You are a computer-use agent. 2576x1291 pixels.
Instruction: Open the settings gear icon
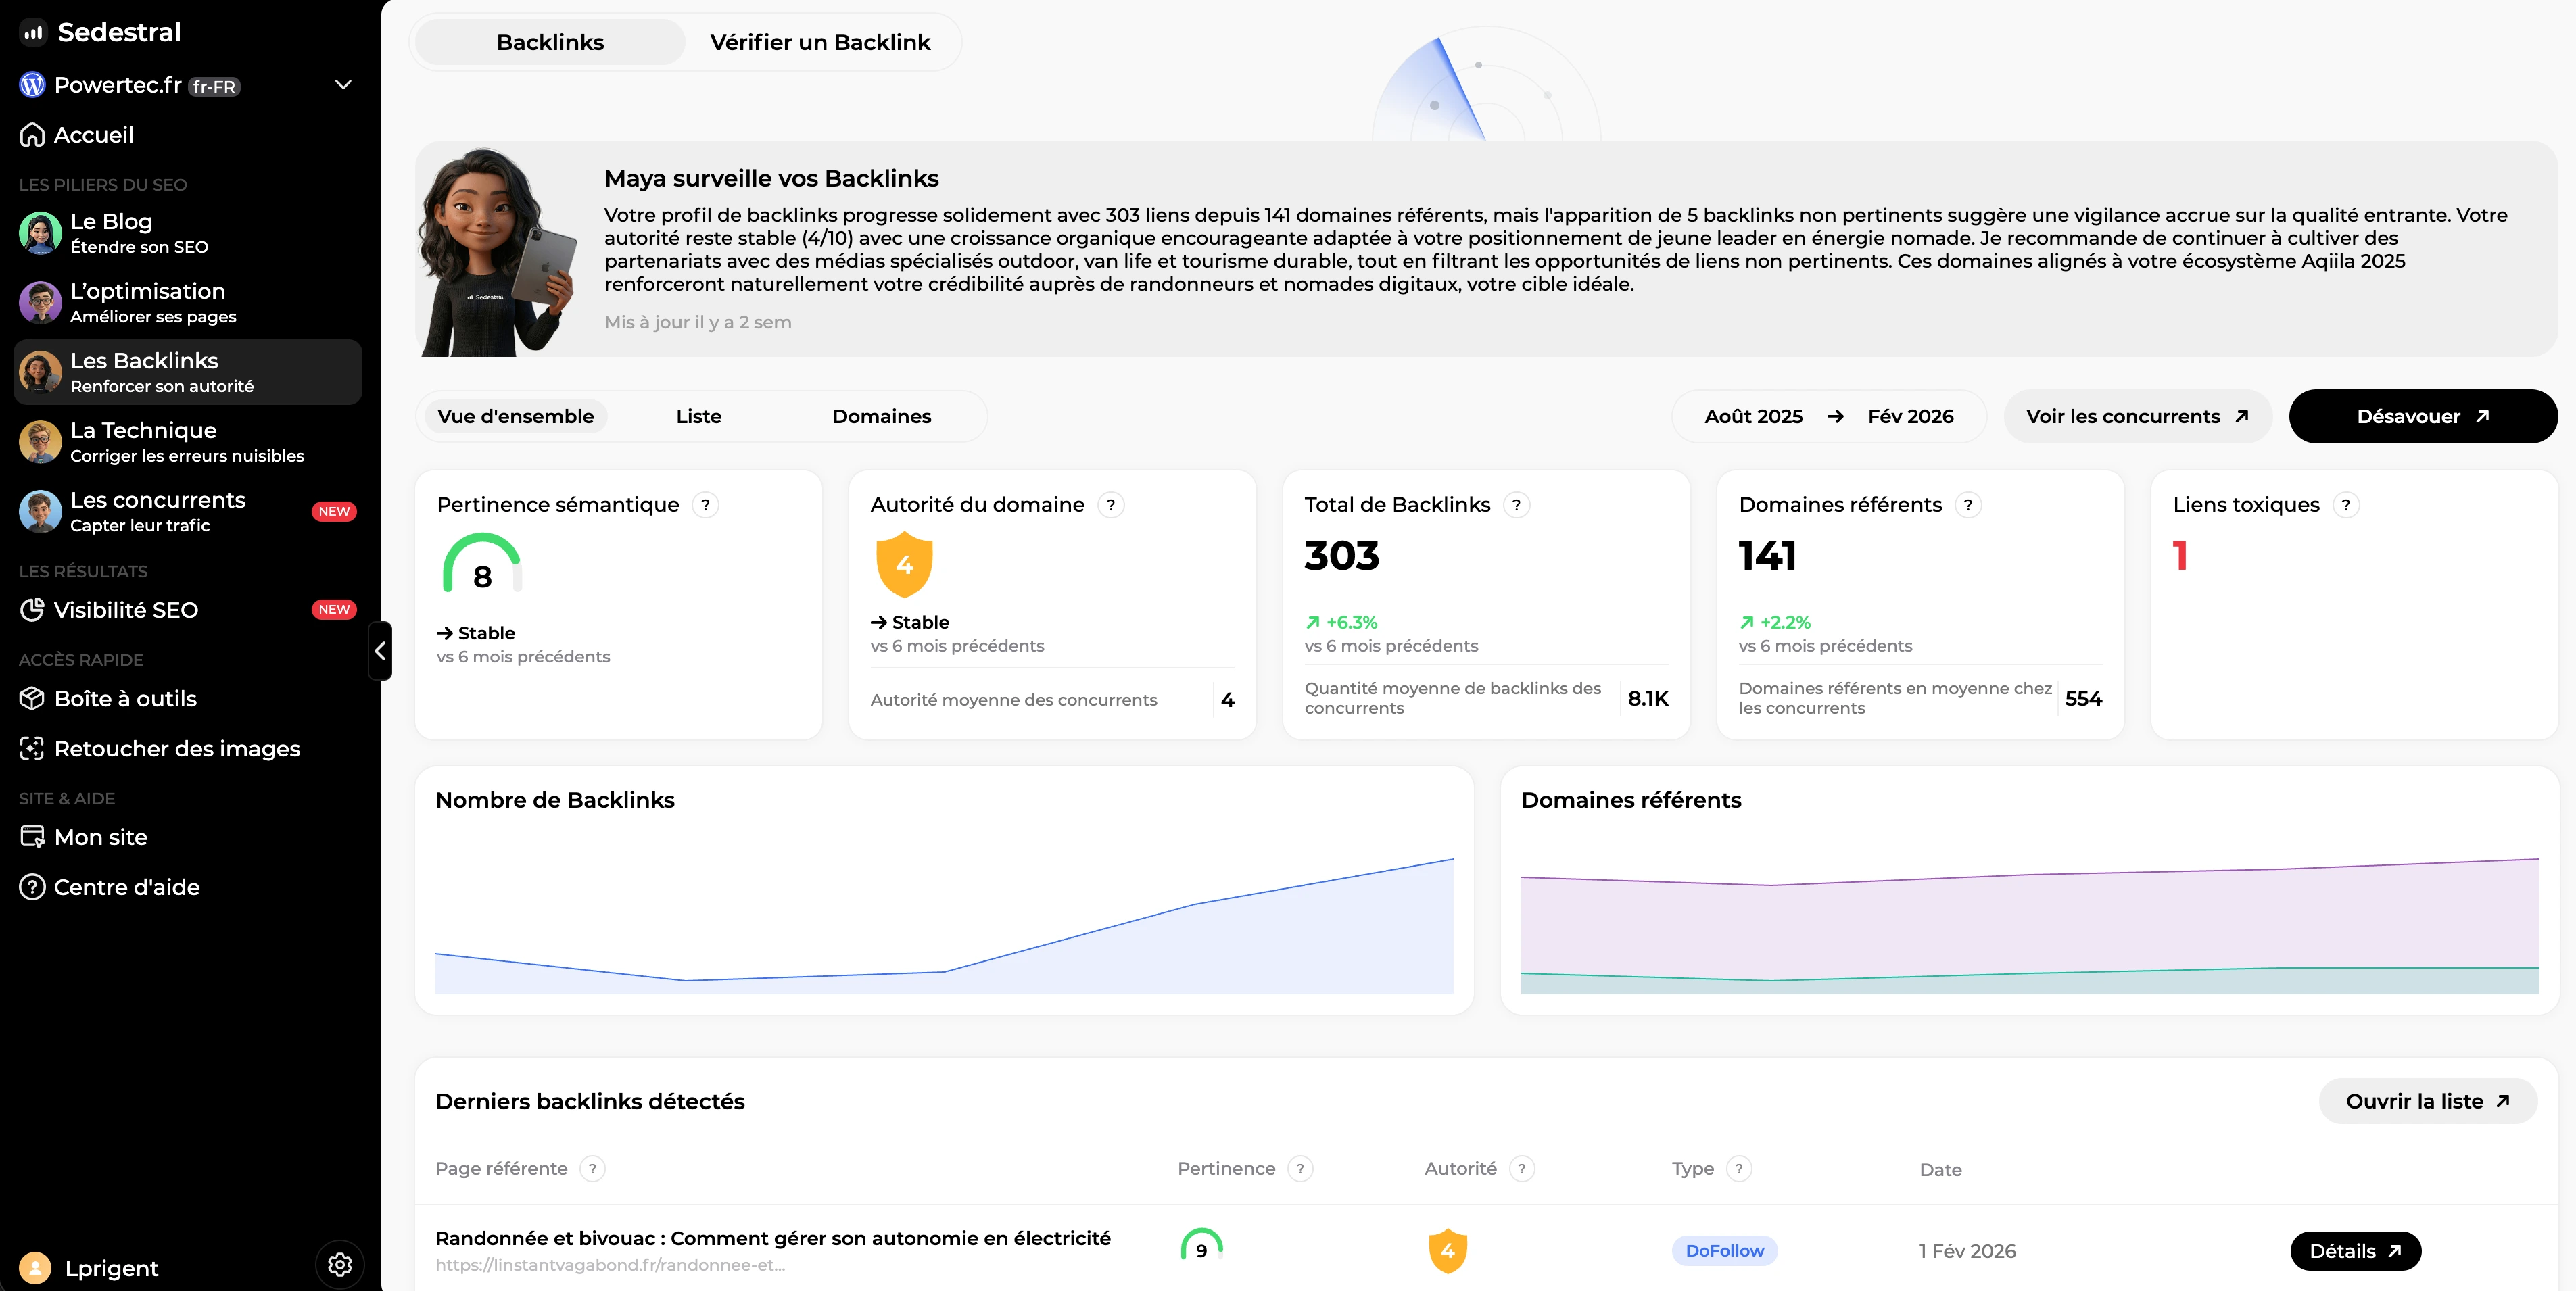(340, 1264)
